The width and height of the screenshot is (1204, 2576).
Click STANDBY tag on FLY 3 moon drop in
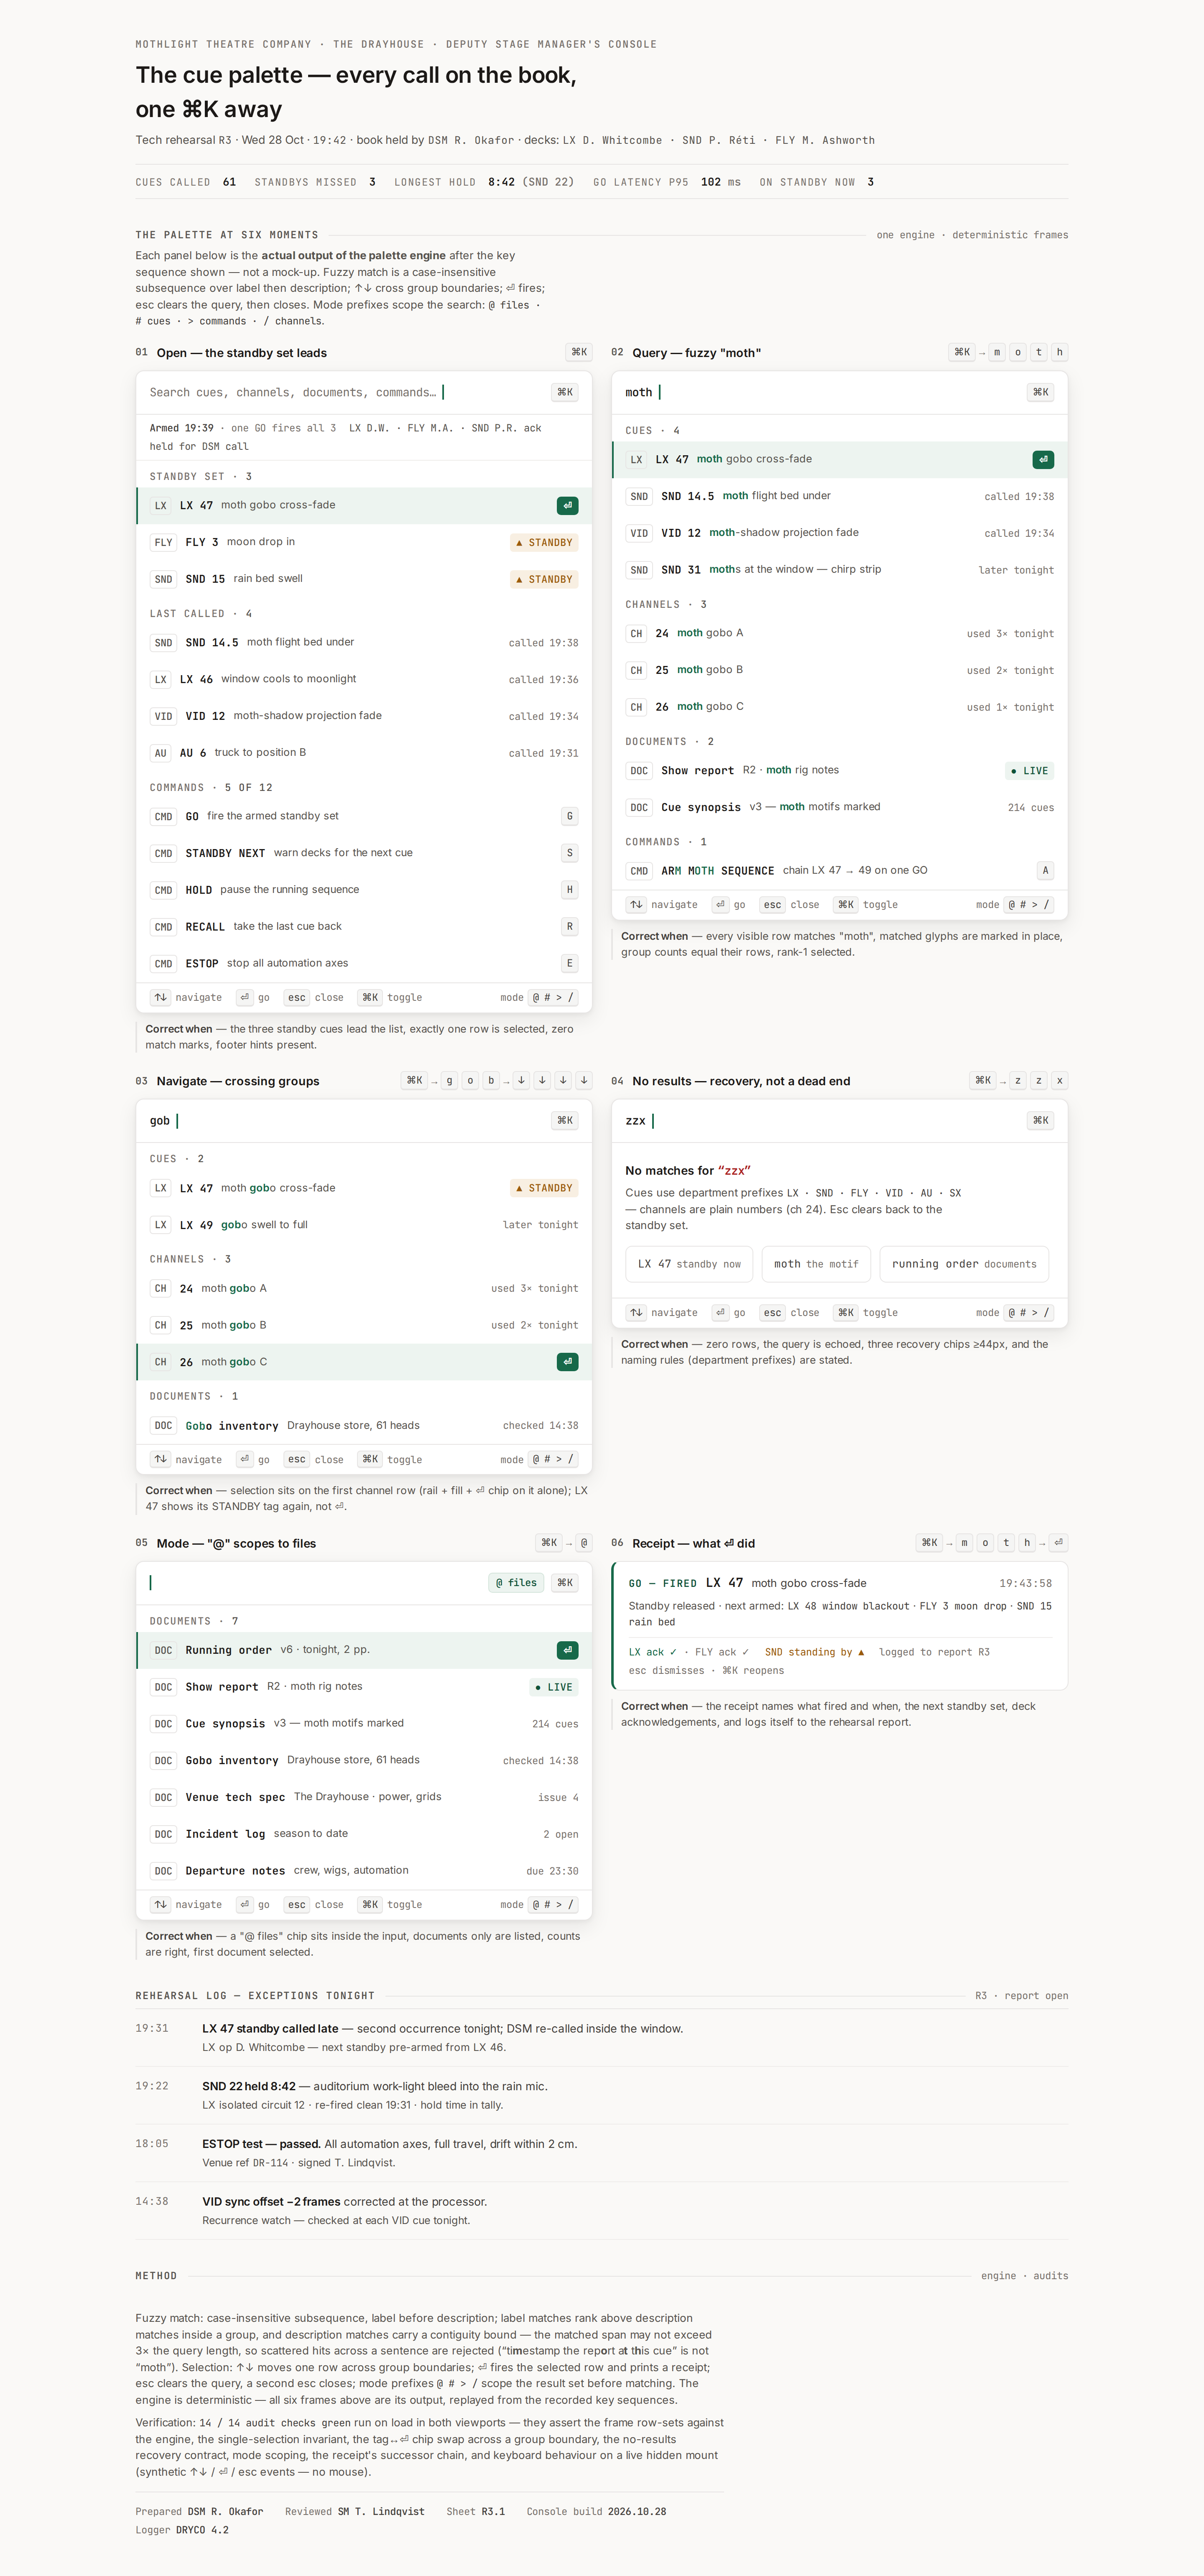[544, 542]
